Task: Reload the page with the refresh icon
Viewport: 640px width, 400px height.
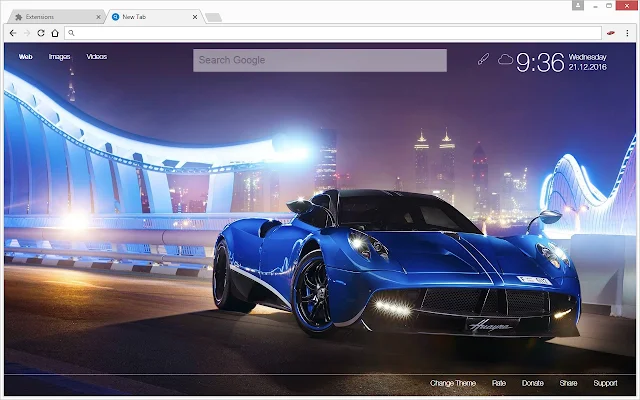Action: (x=41, y=33)
